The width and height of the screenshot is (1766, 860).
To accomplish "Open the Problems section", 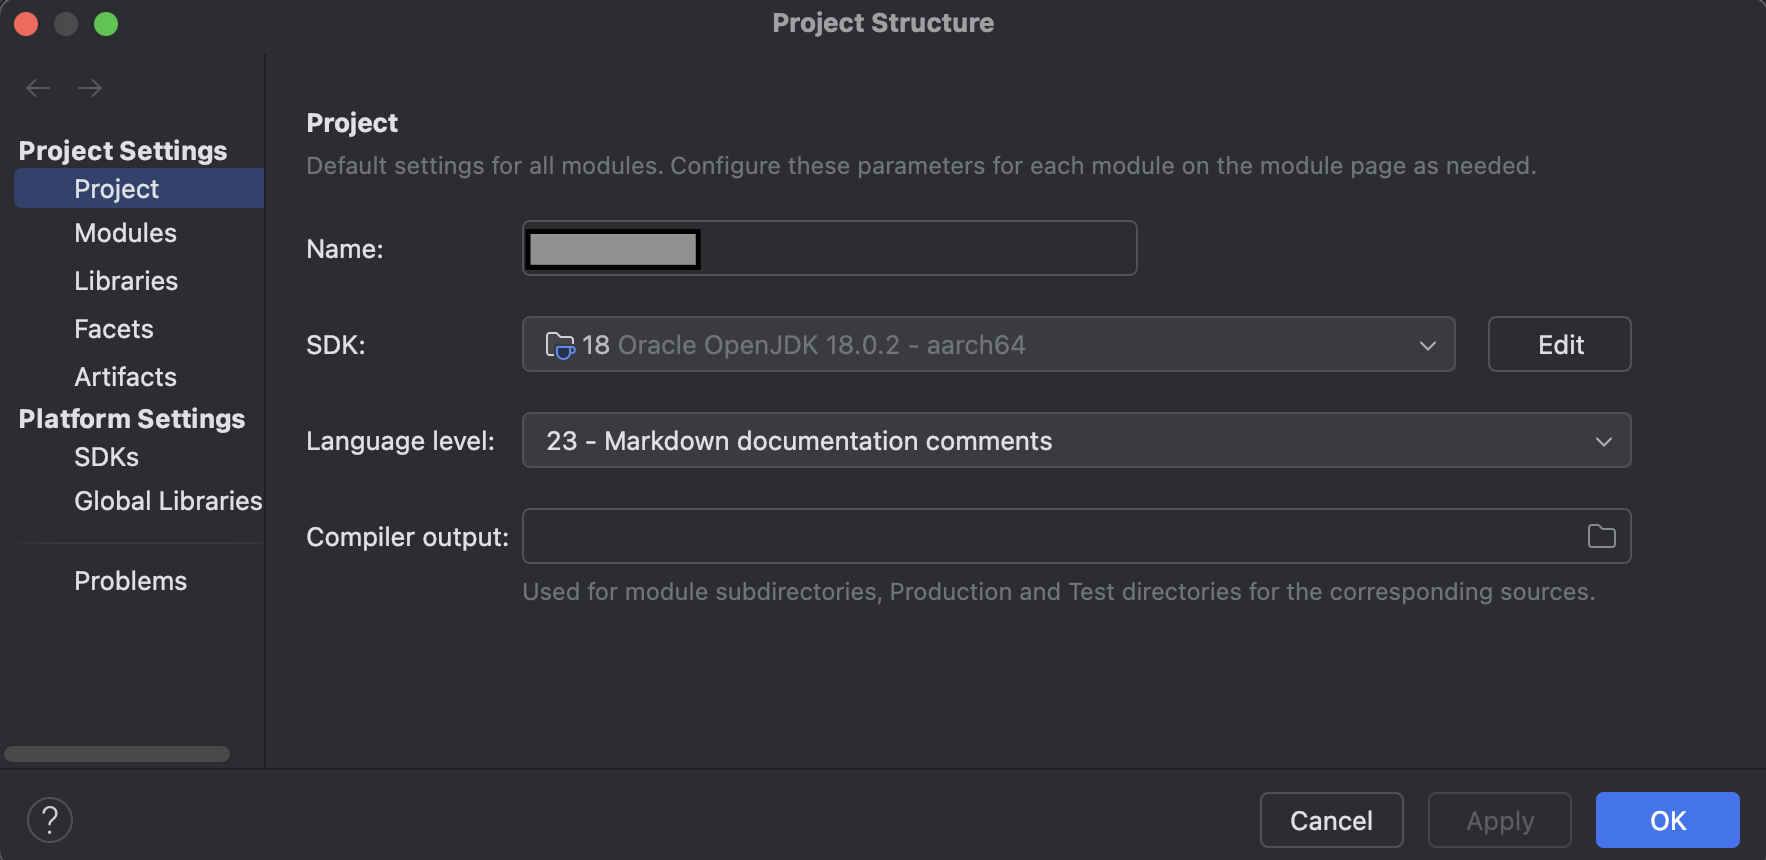I will pos(130,580).
